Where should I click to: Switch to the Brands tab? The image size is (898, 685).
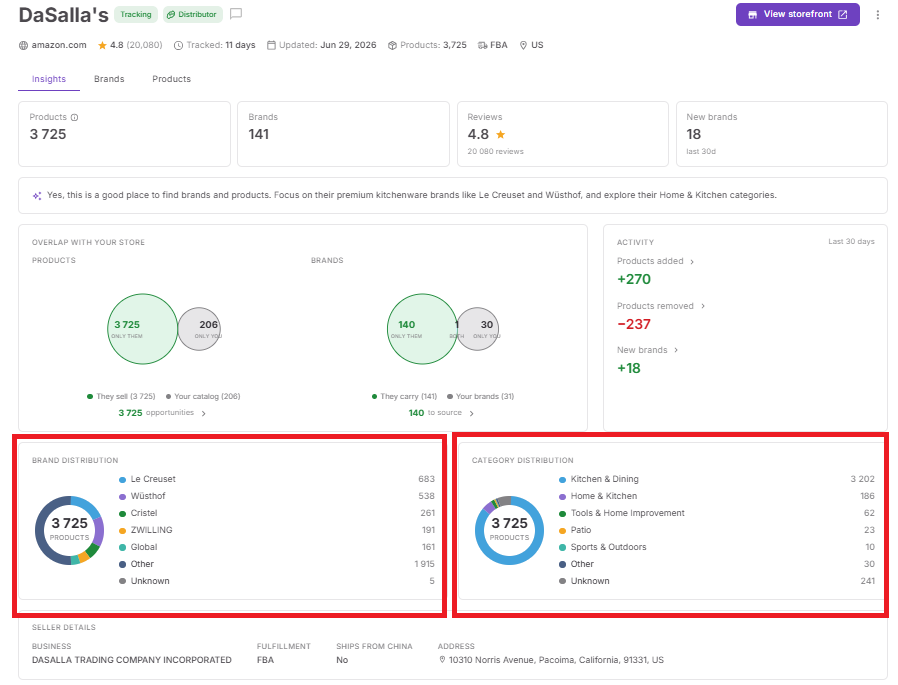point(109,79)
